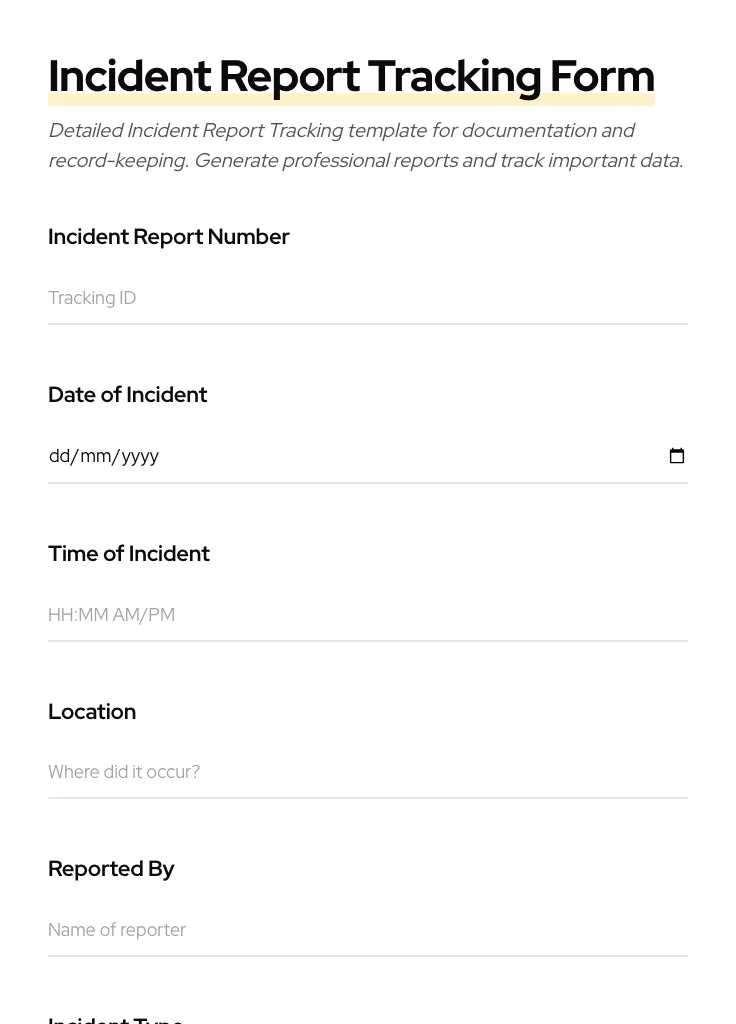Screen dimensions: 736x1024
Task: Click the Time of Incident heading
Action: point(129,553)
